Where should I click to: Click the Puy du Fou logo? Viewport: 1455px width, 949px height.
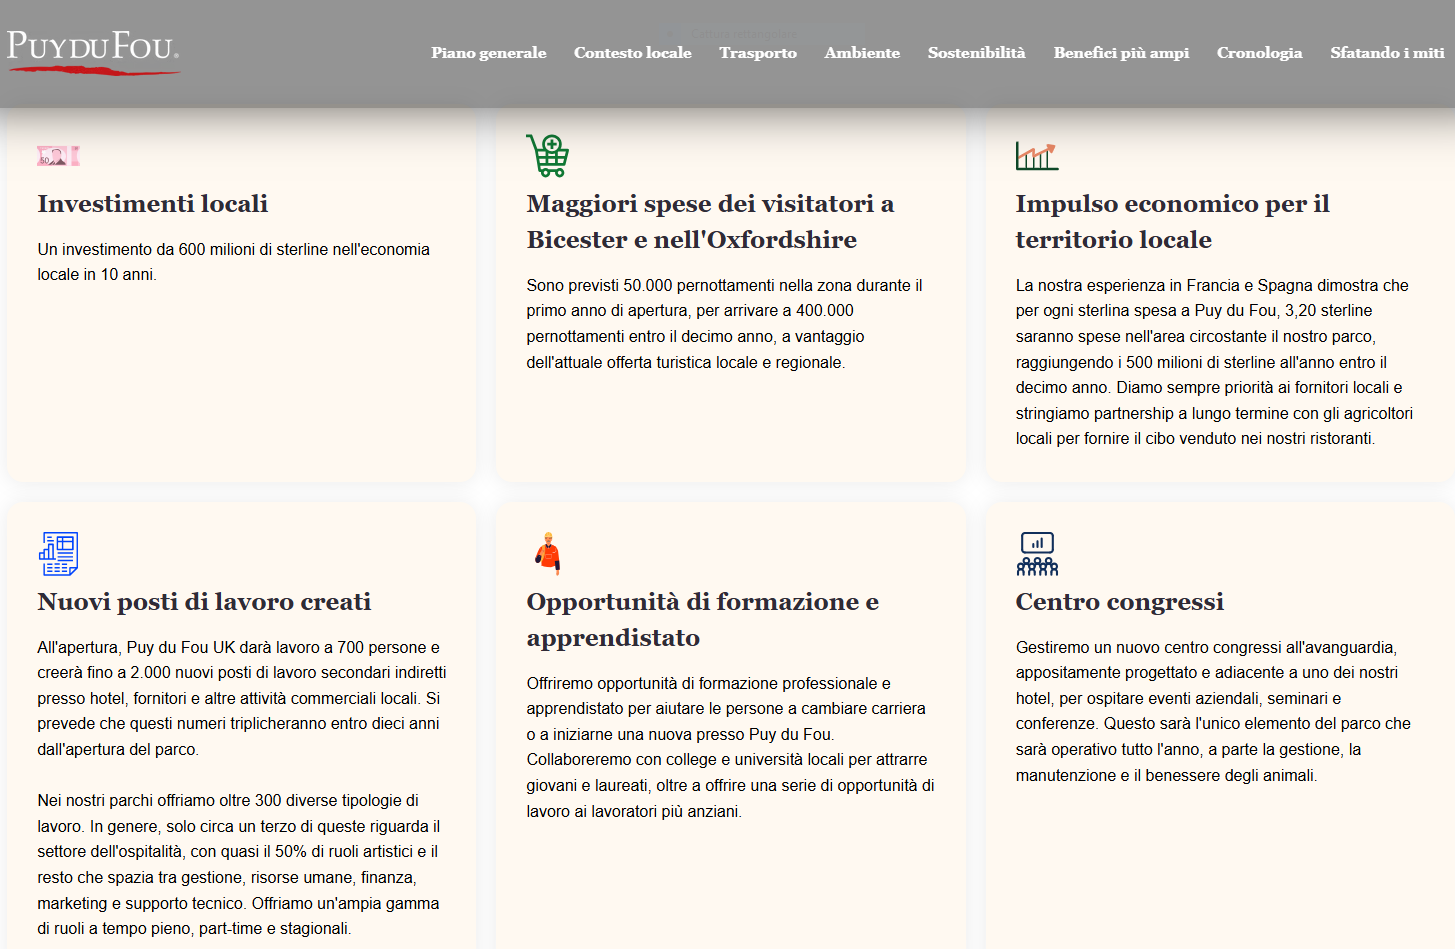point(93,52)
